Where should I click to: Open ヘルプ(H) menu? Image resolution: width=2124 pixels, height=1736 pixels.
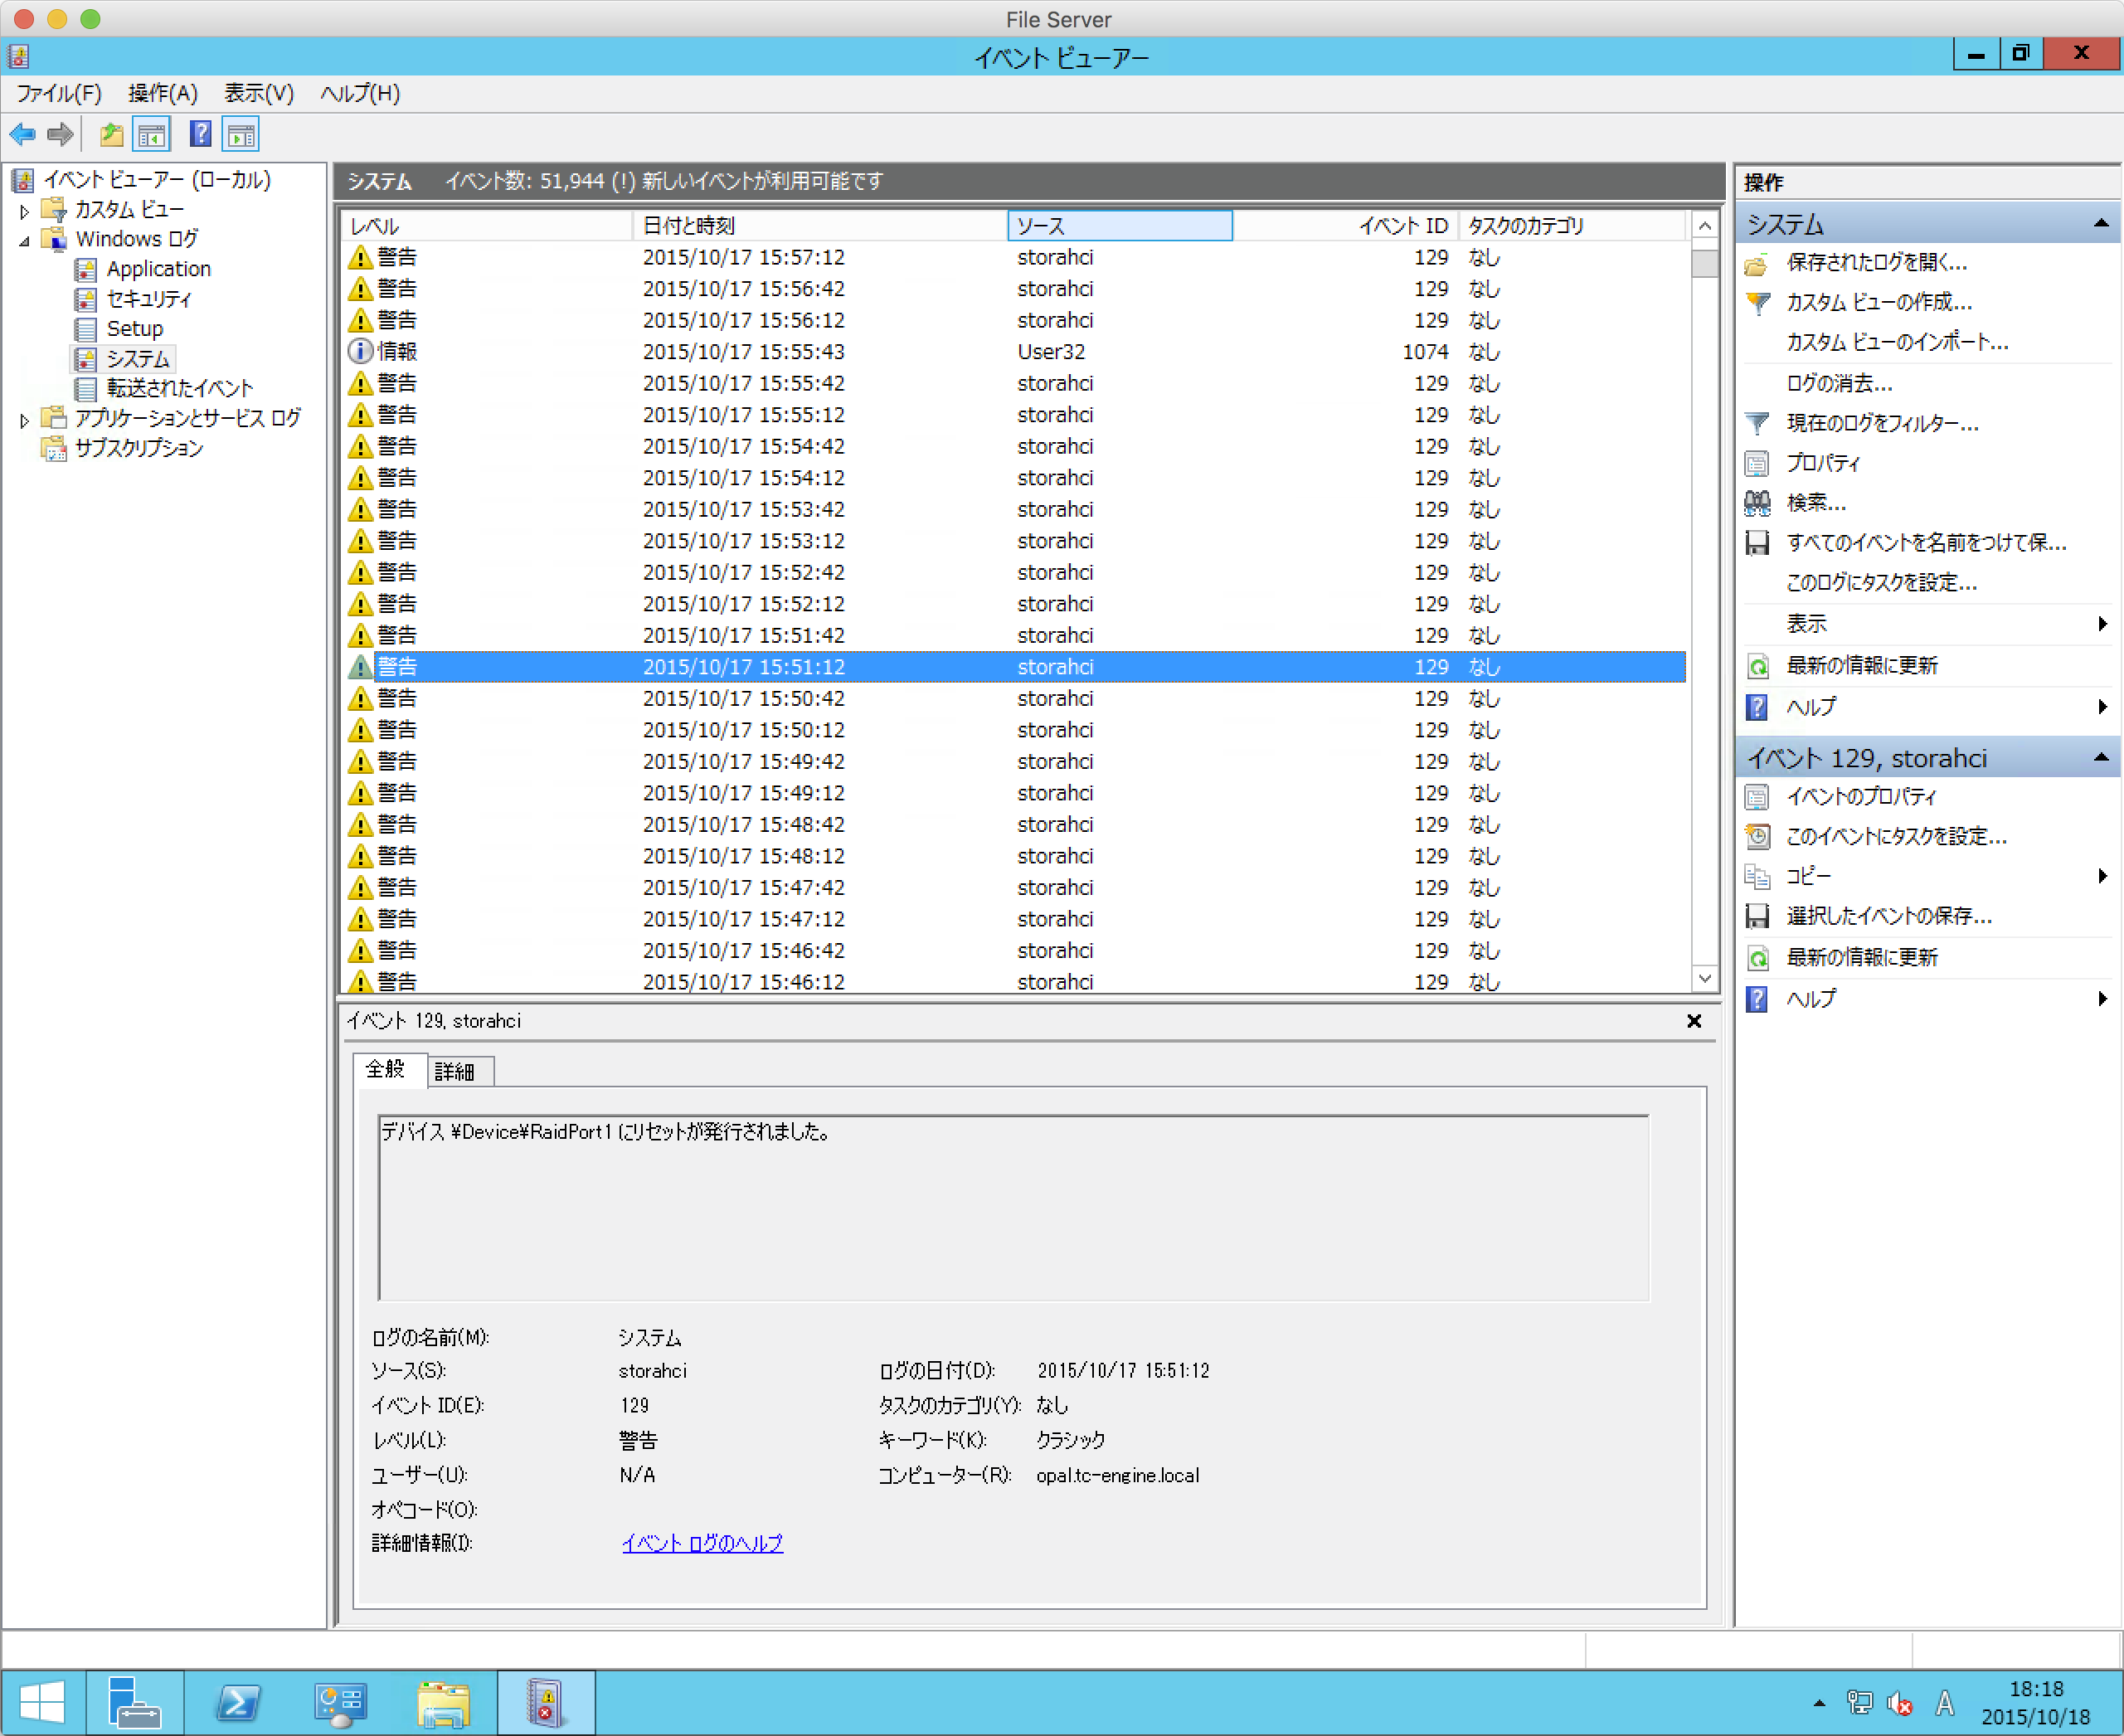tap(360, 93)
